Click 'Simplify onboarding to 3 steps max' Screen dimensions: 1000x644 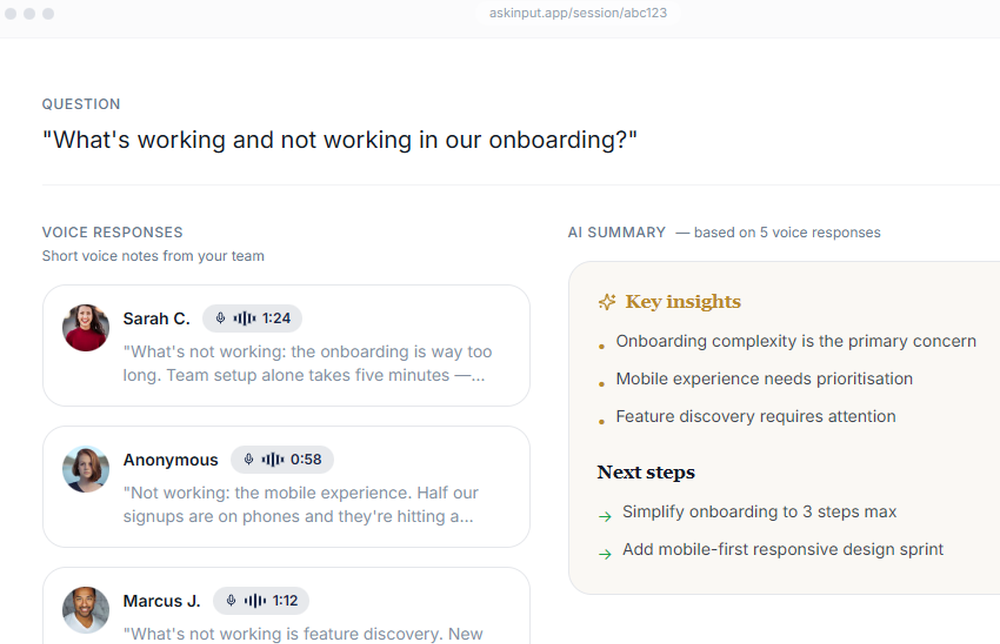click(760, 511)
